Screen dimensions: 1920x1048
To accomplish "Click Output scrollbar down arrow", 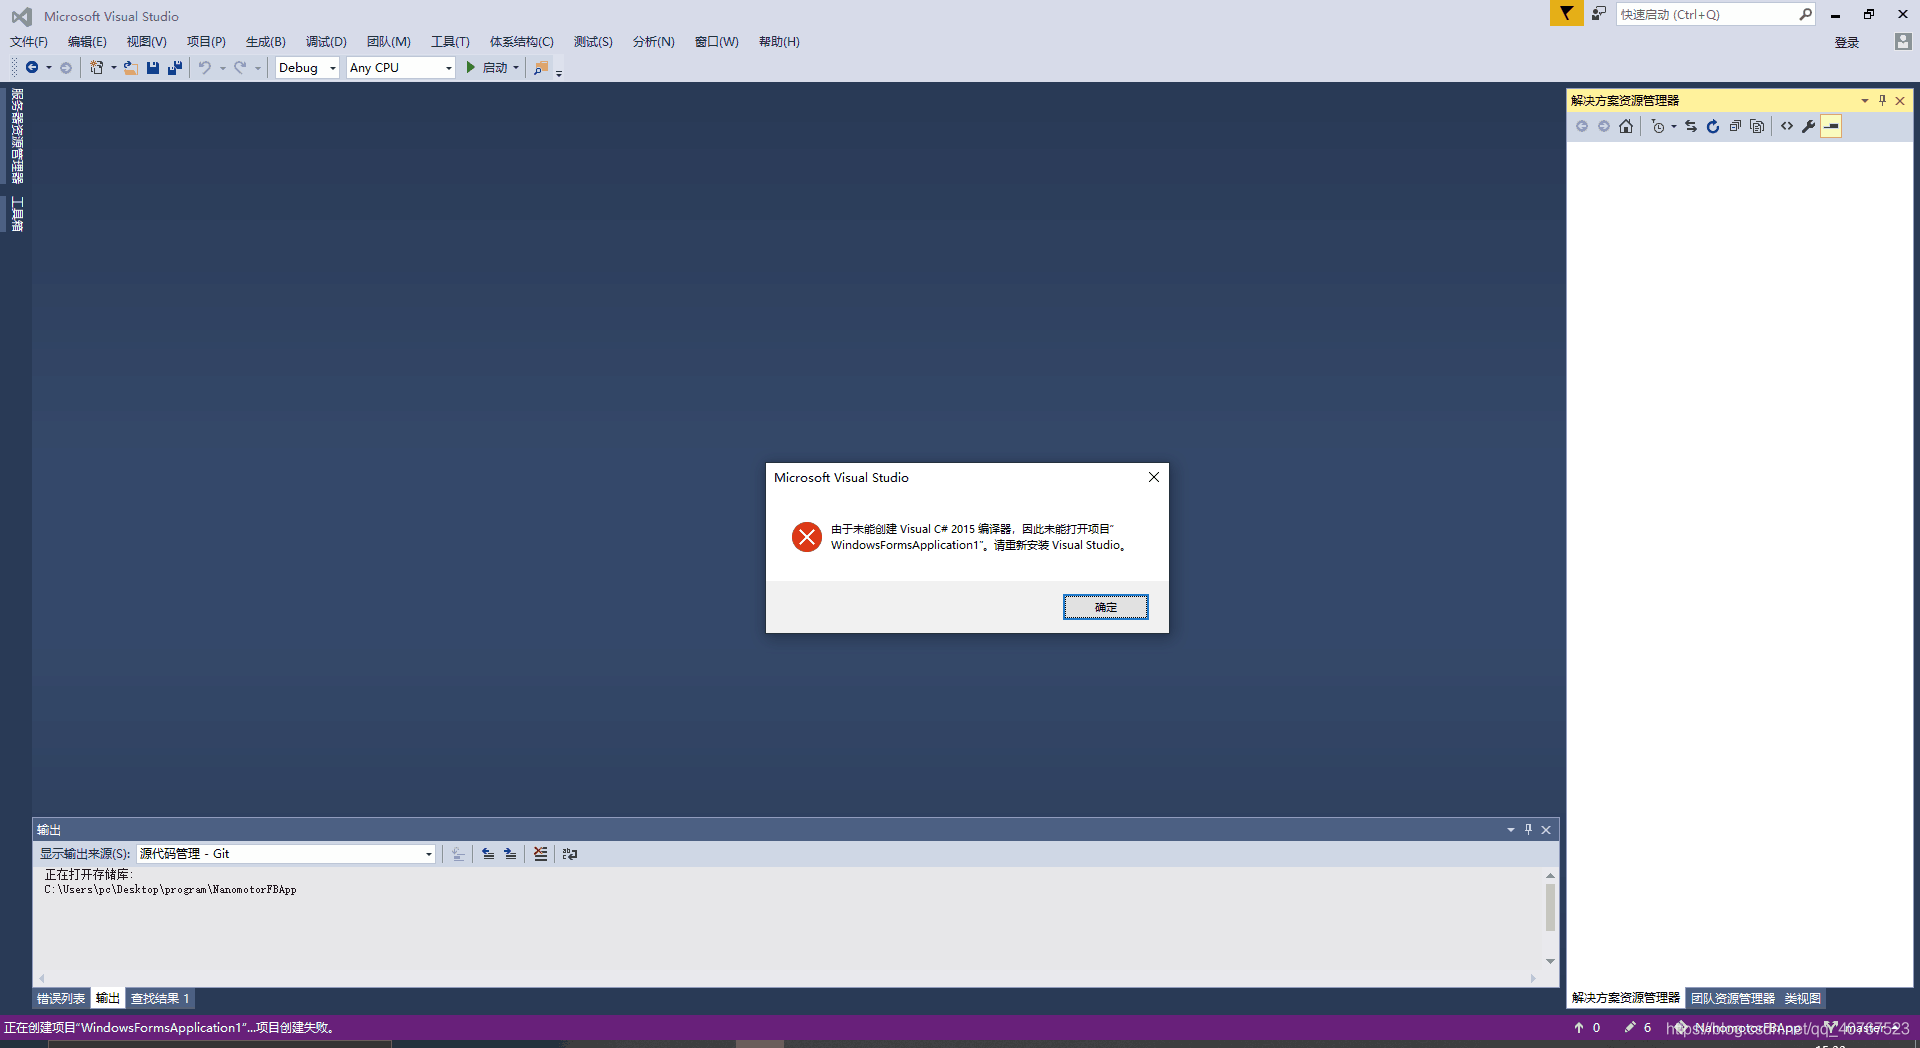I will coord(1550,961).
